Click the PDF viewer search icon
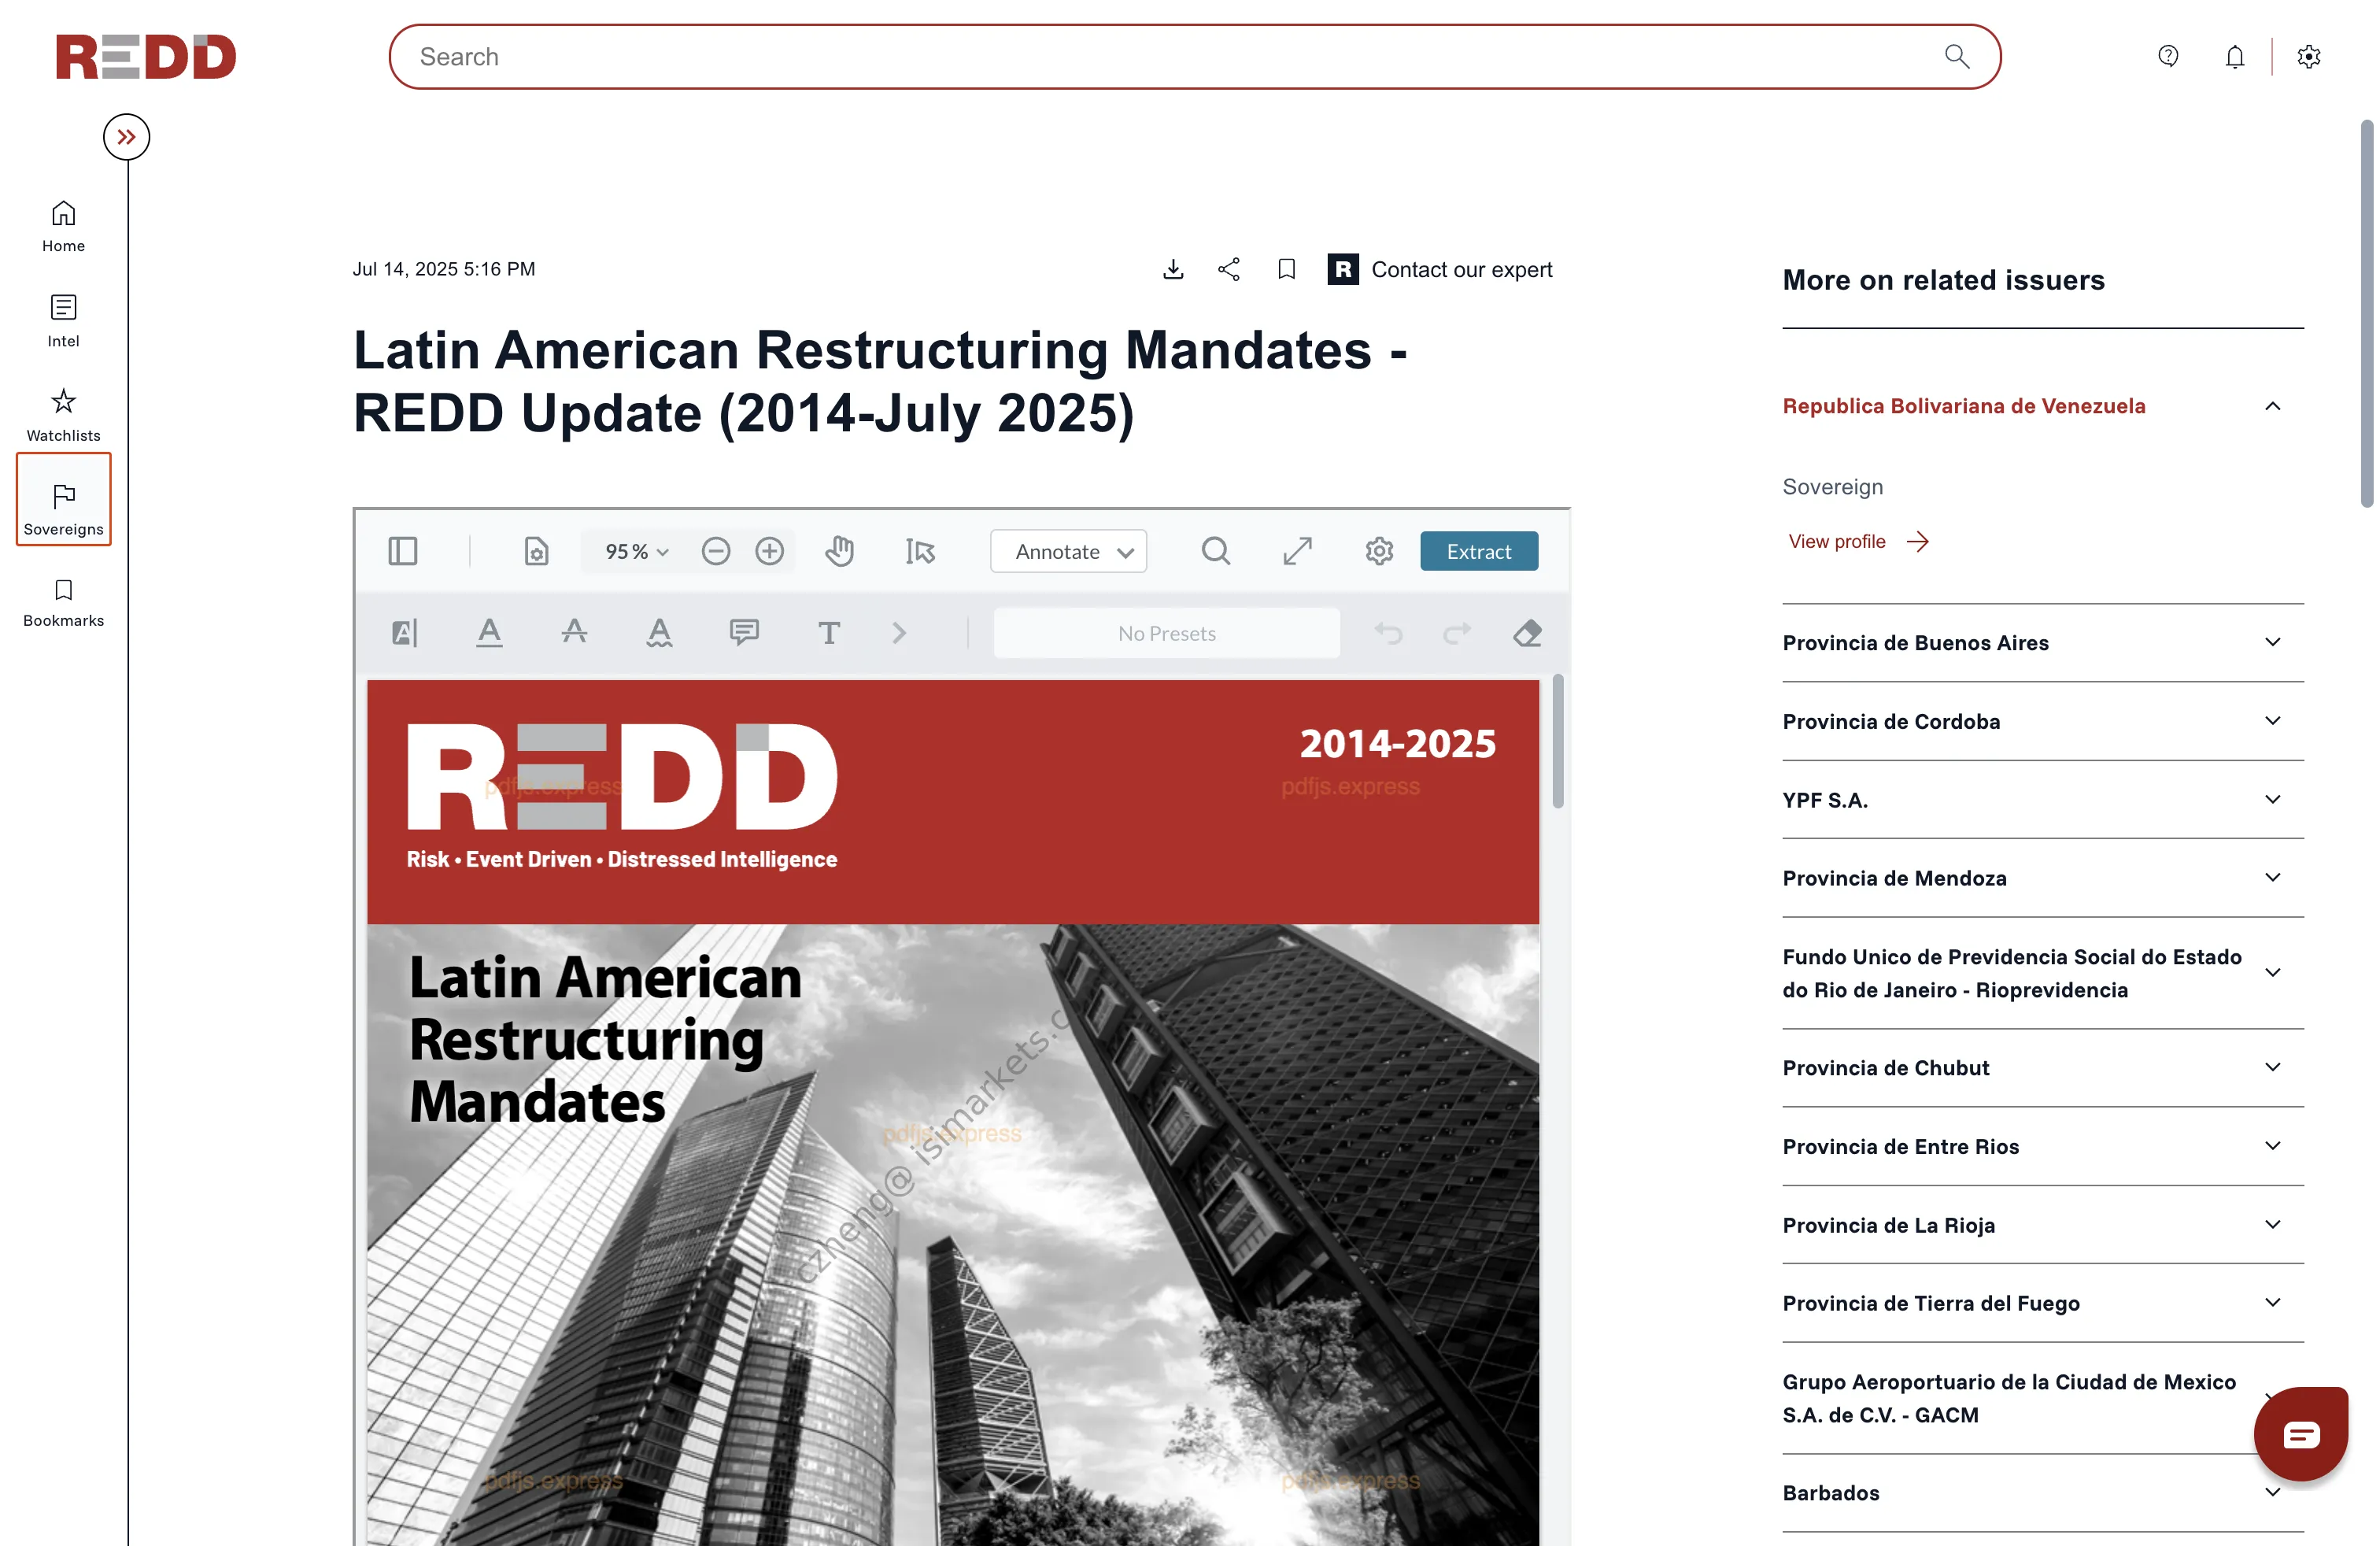 click(1215, 551)
